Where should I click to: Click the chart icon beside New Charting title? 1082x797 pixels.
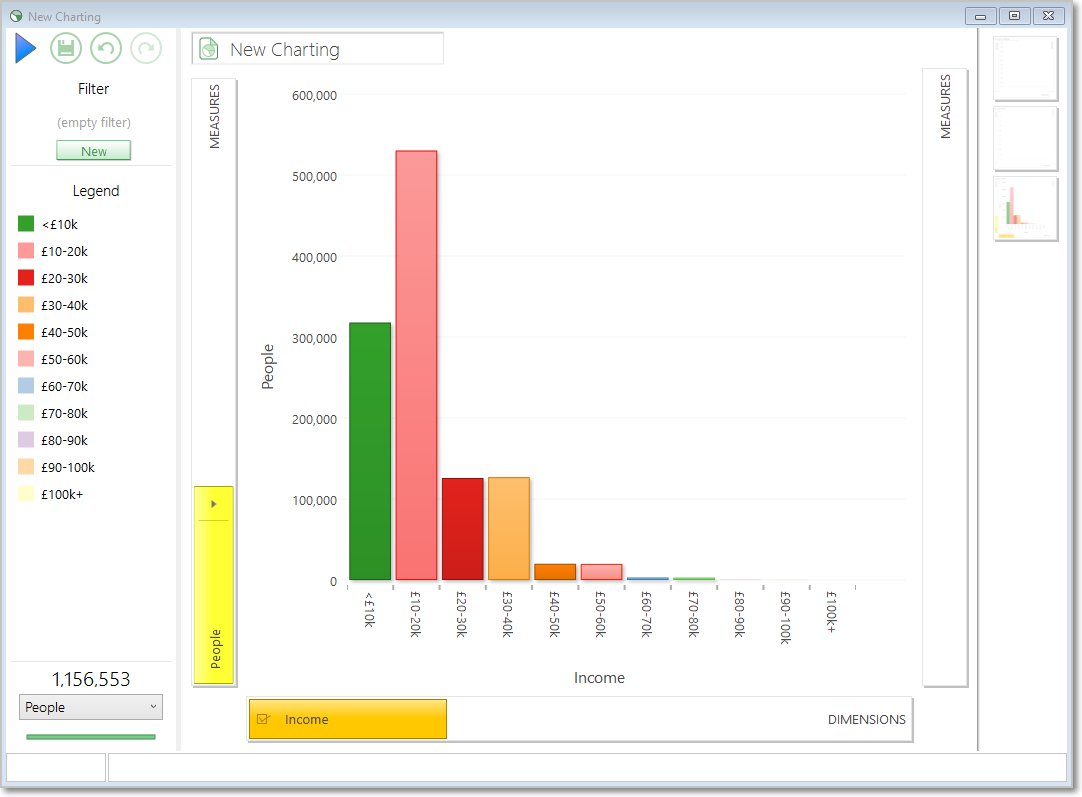pos(208,49)
